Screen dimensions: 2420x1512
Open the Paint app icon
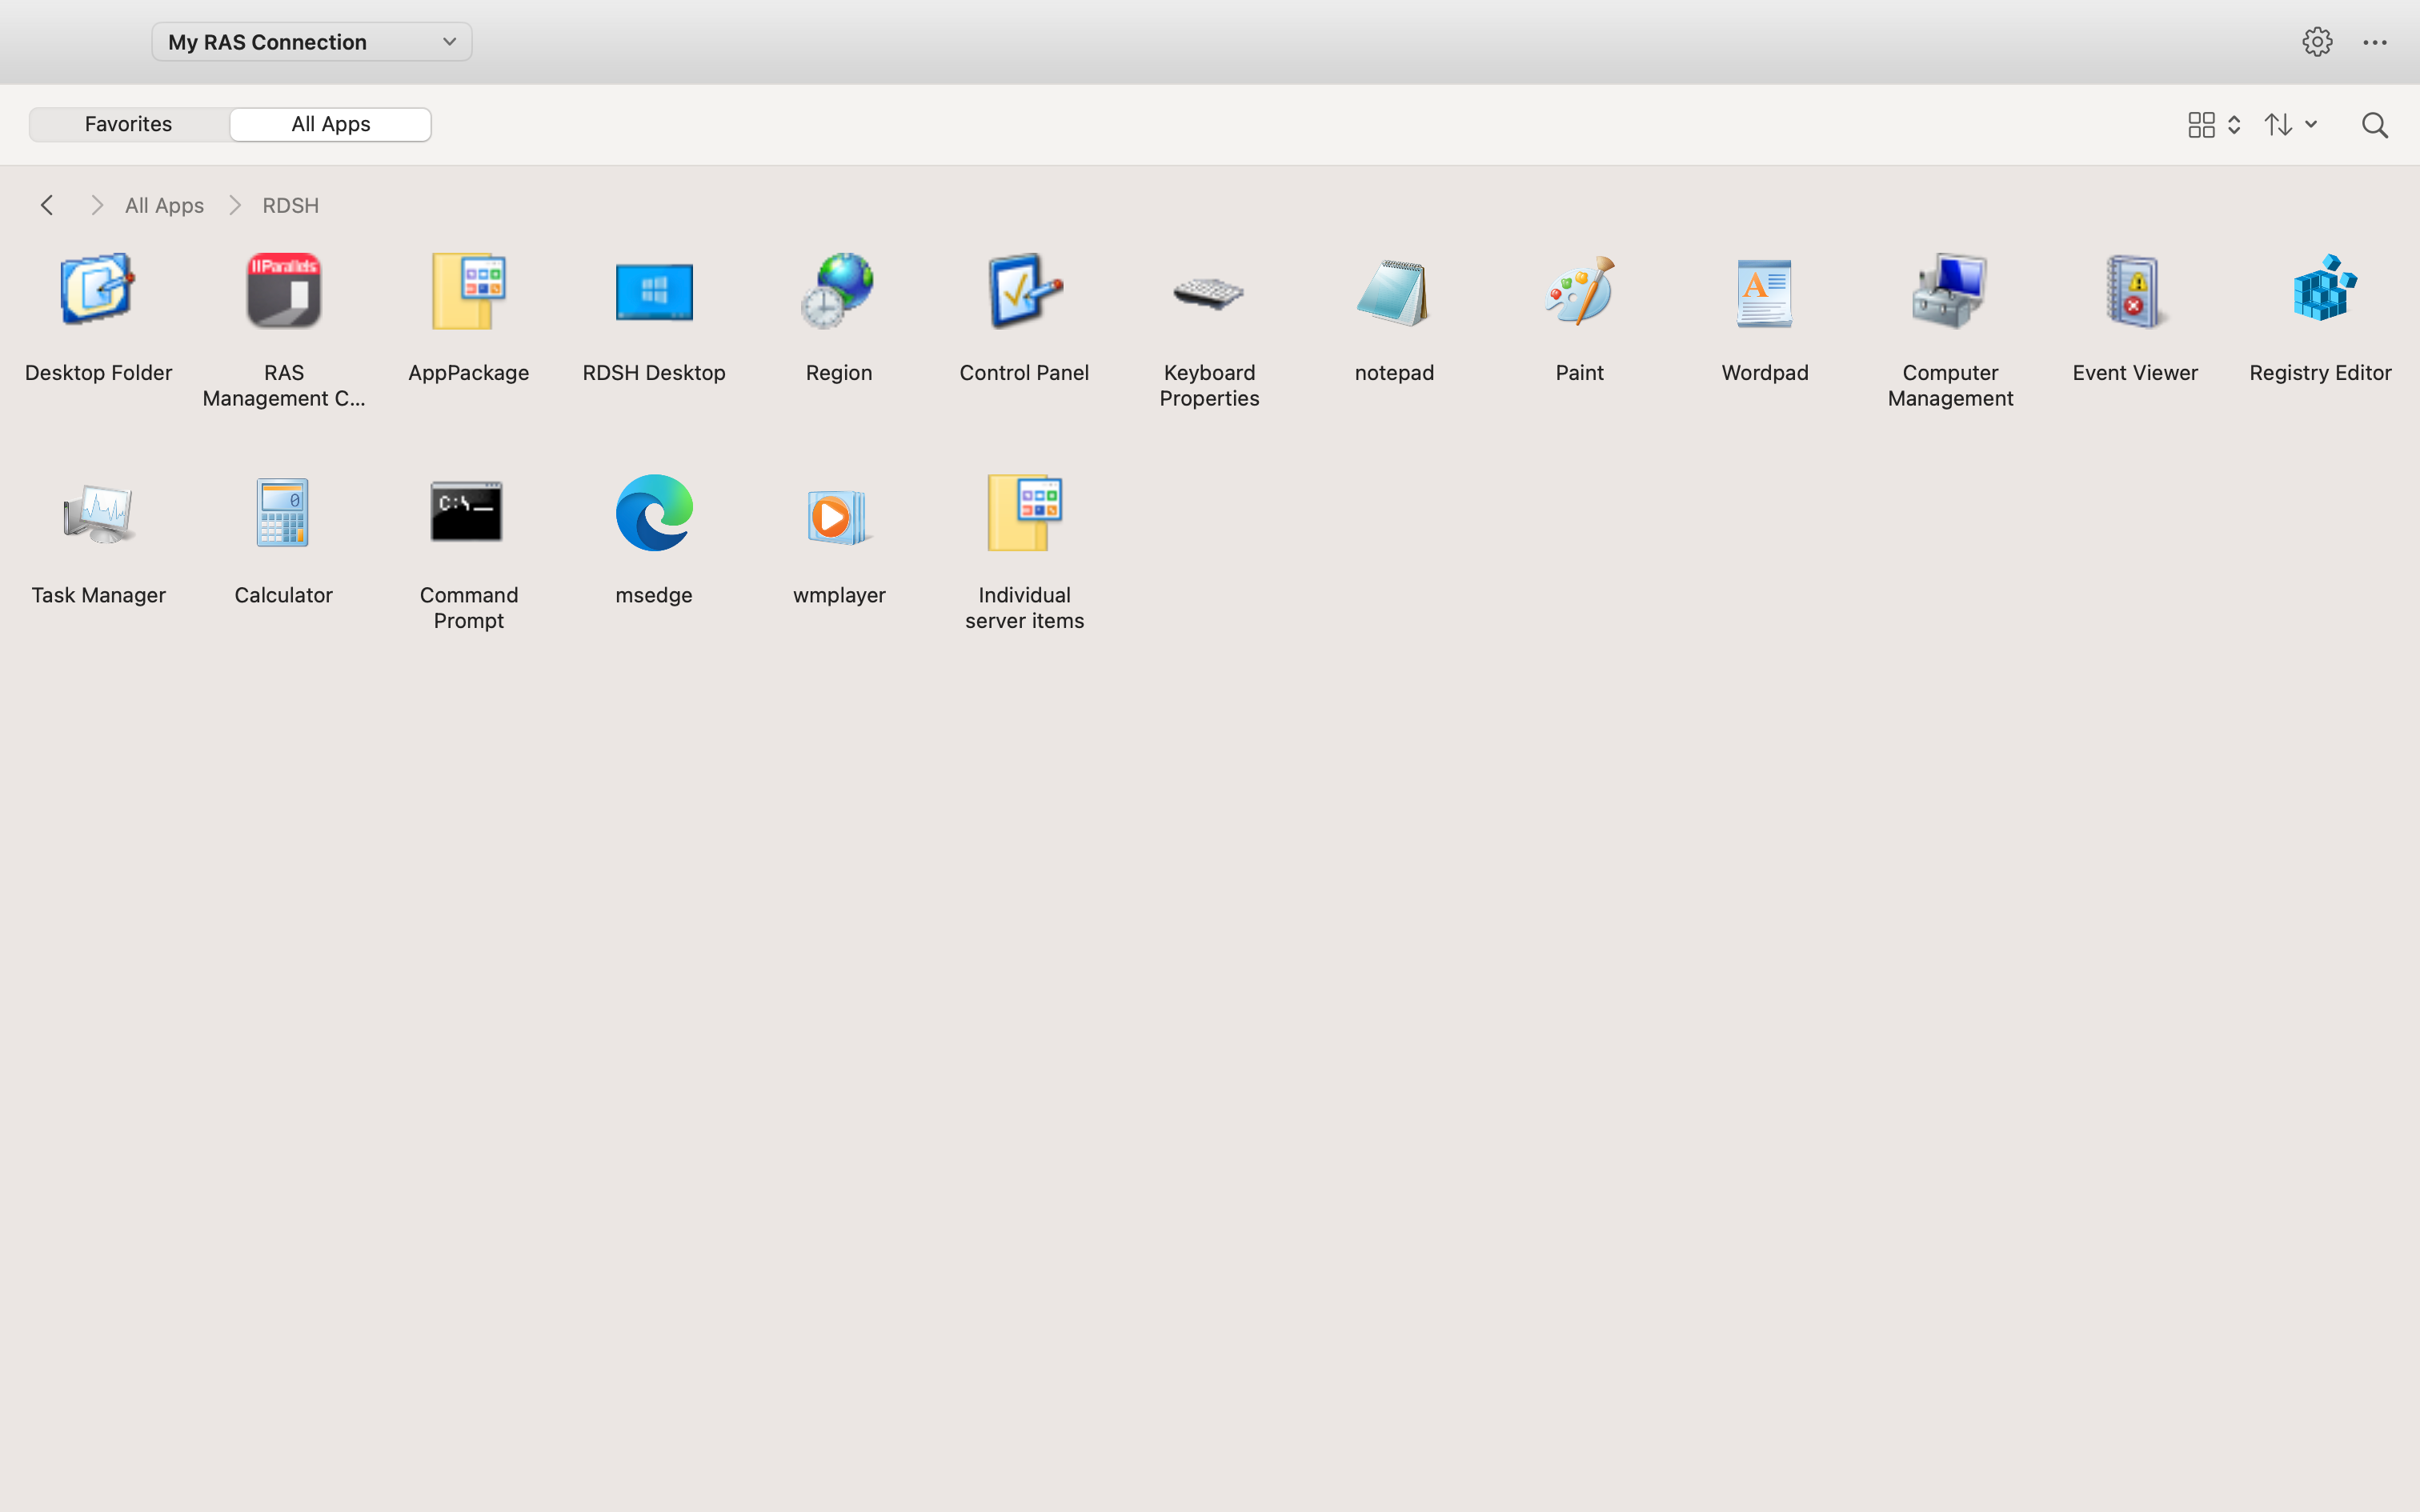[1579, 292]
